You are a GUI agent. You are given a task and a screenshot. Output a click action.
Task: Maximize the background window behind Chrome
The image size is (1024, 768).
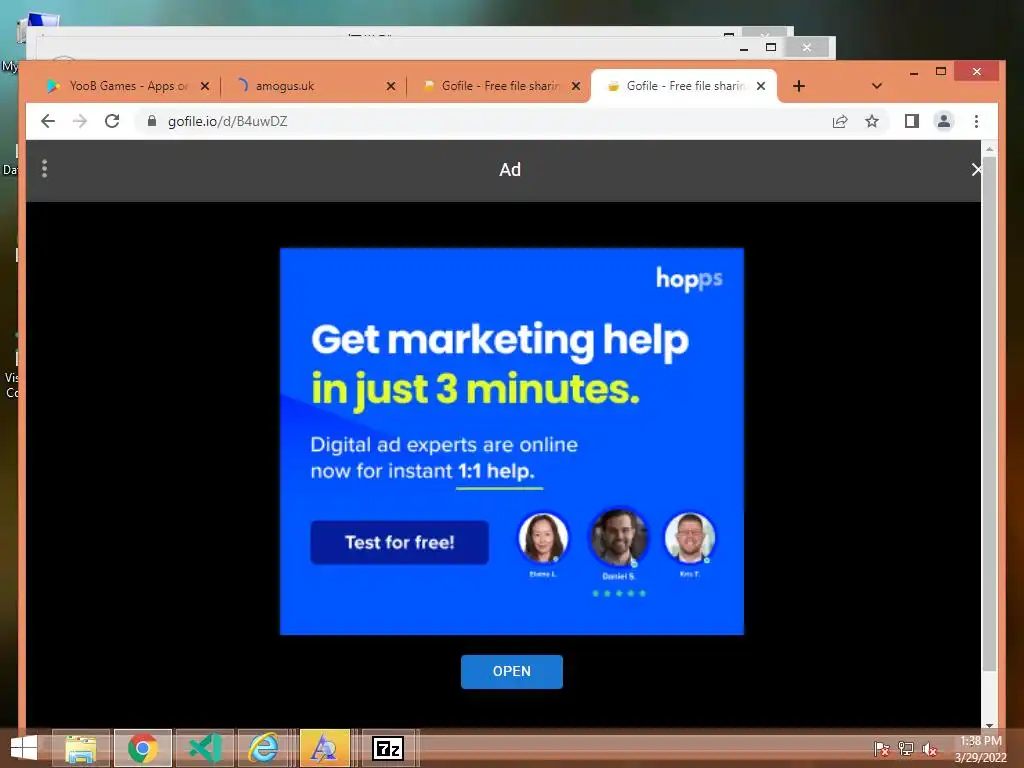(771, 47)
